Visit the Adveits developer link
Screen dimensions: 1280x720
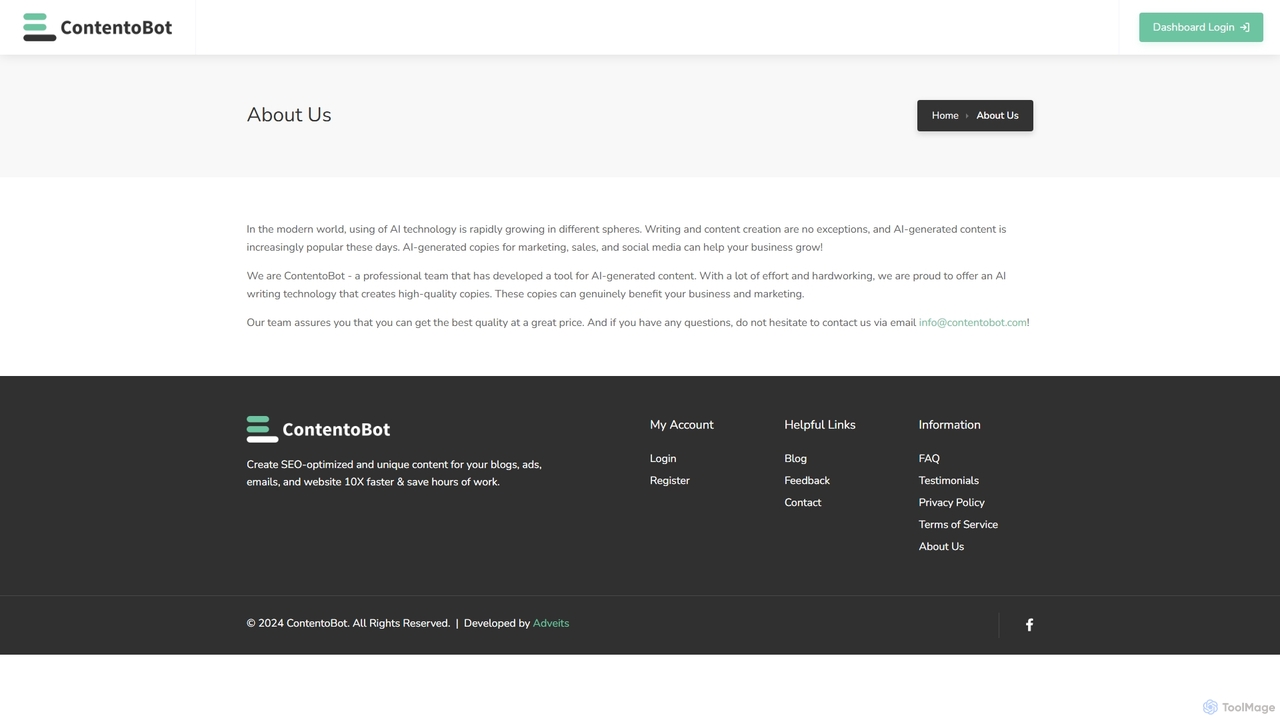551,624
